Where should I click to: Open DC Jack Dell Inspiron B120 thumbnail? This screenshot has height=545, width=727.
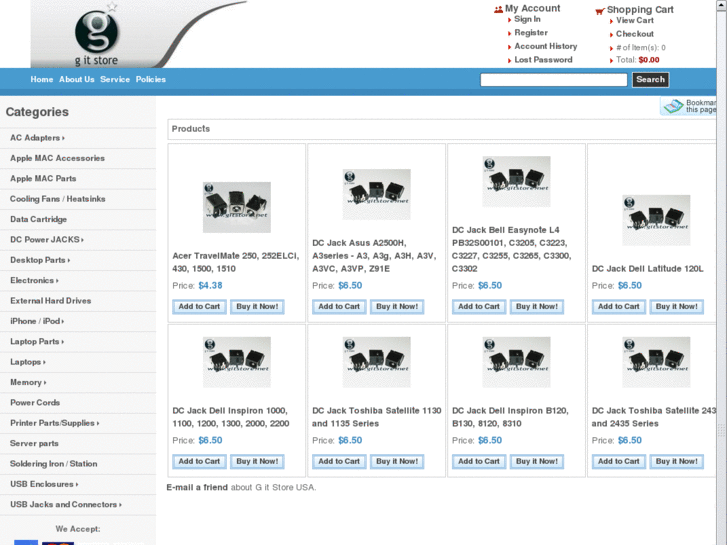point(516,362)
